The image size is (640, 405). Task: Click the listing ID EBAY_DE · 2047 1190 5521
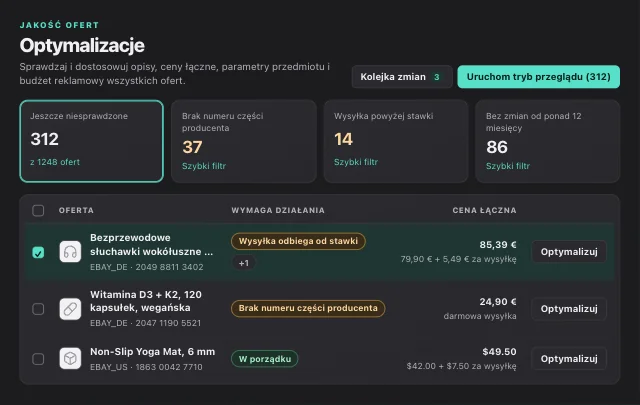145,323
